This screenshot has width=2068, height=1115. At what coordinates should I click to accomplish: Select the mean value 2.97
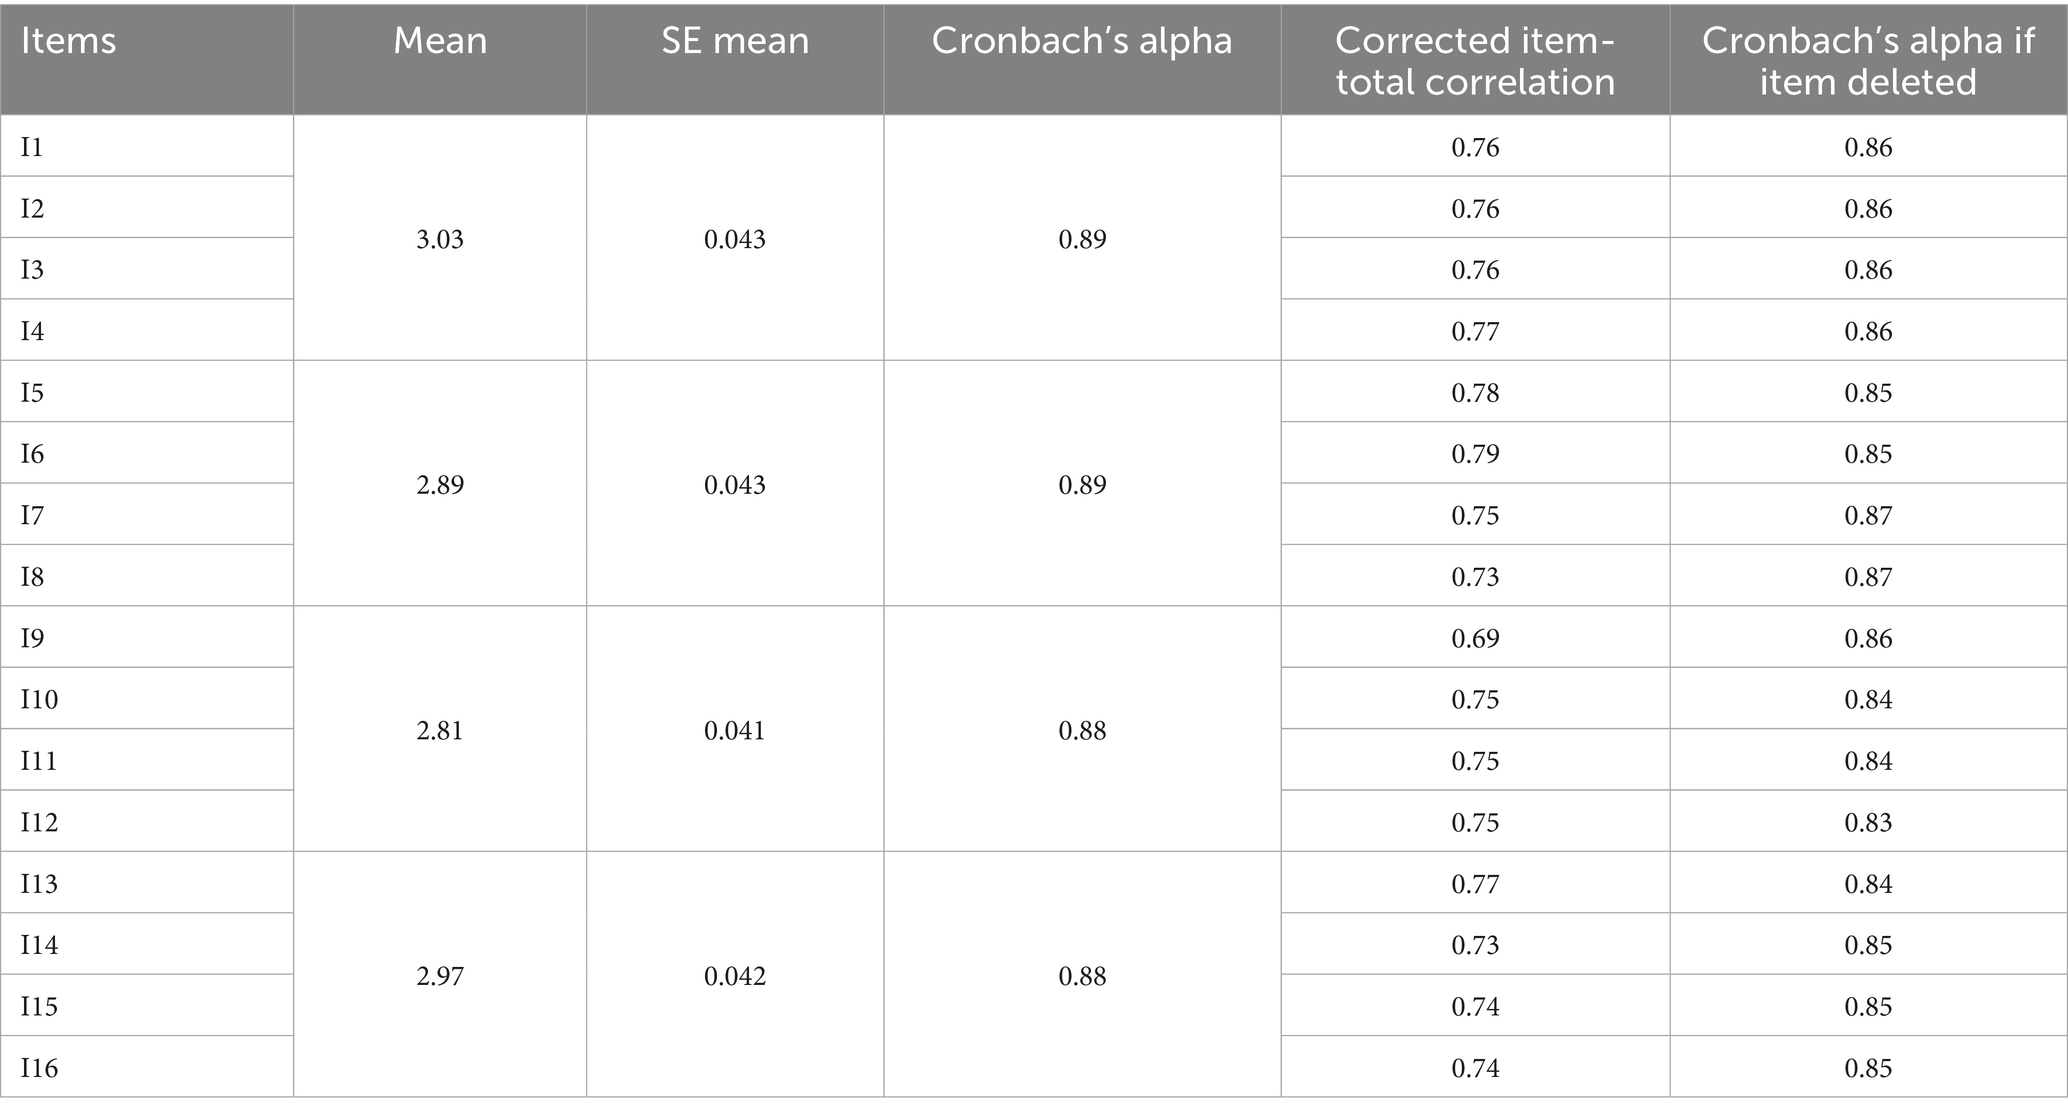point(440,976)
